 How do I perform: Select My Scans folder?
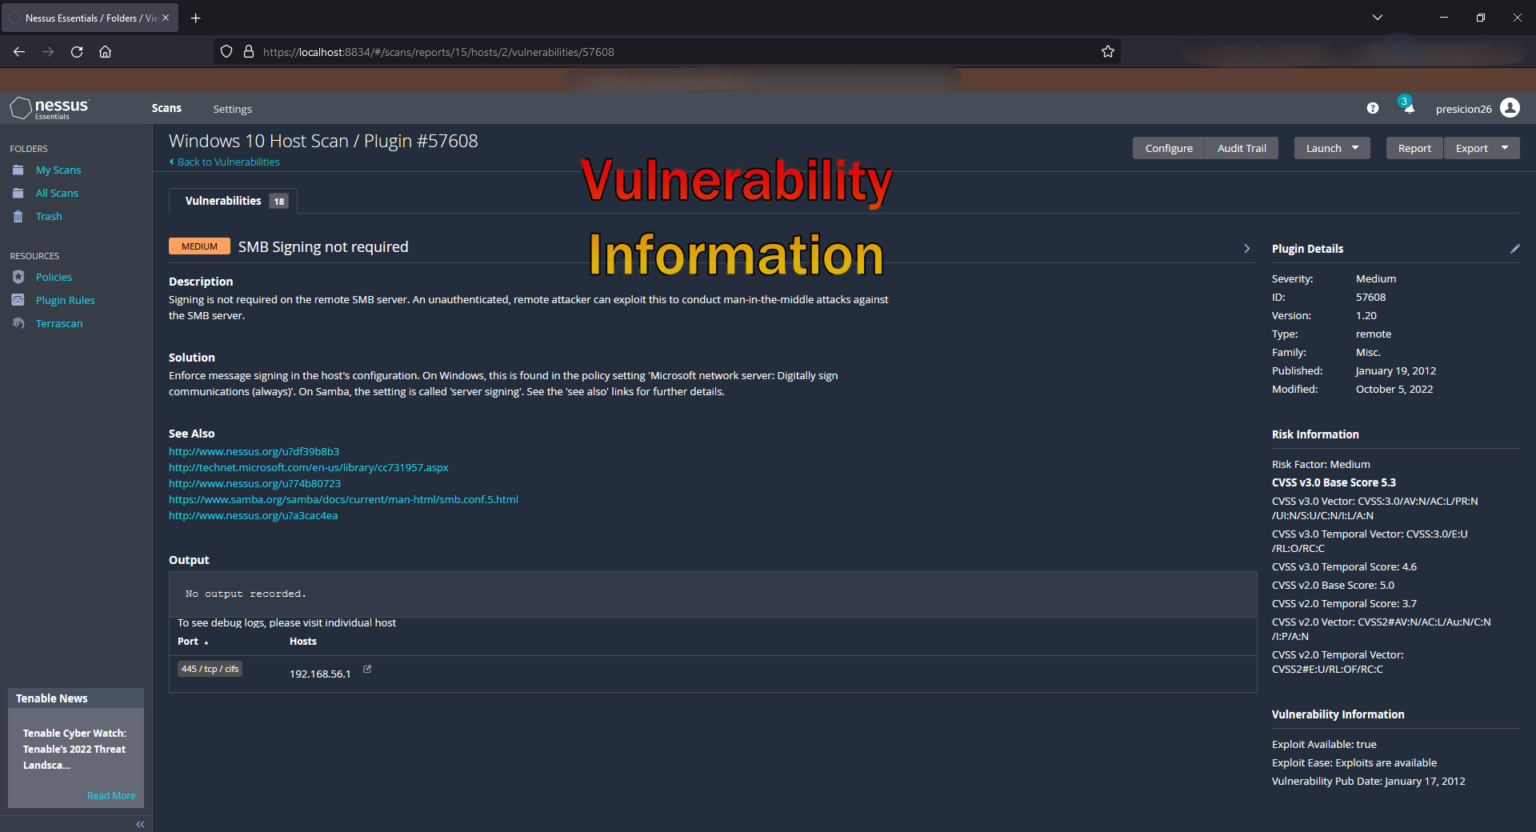58,170
